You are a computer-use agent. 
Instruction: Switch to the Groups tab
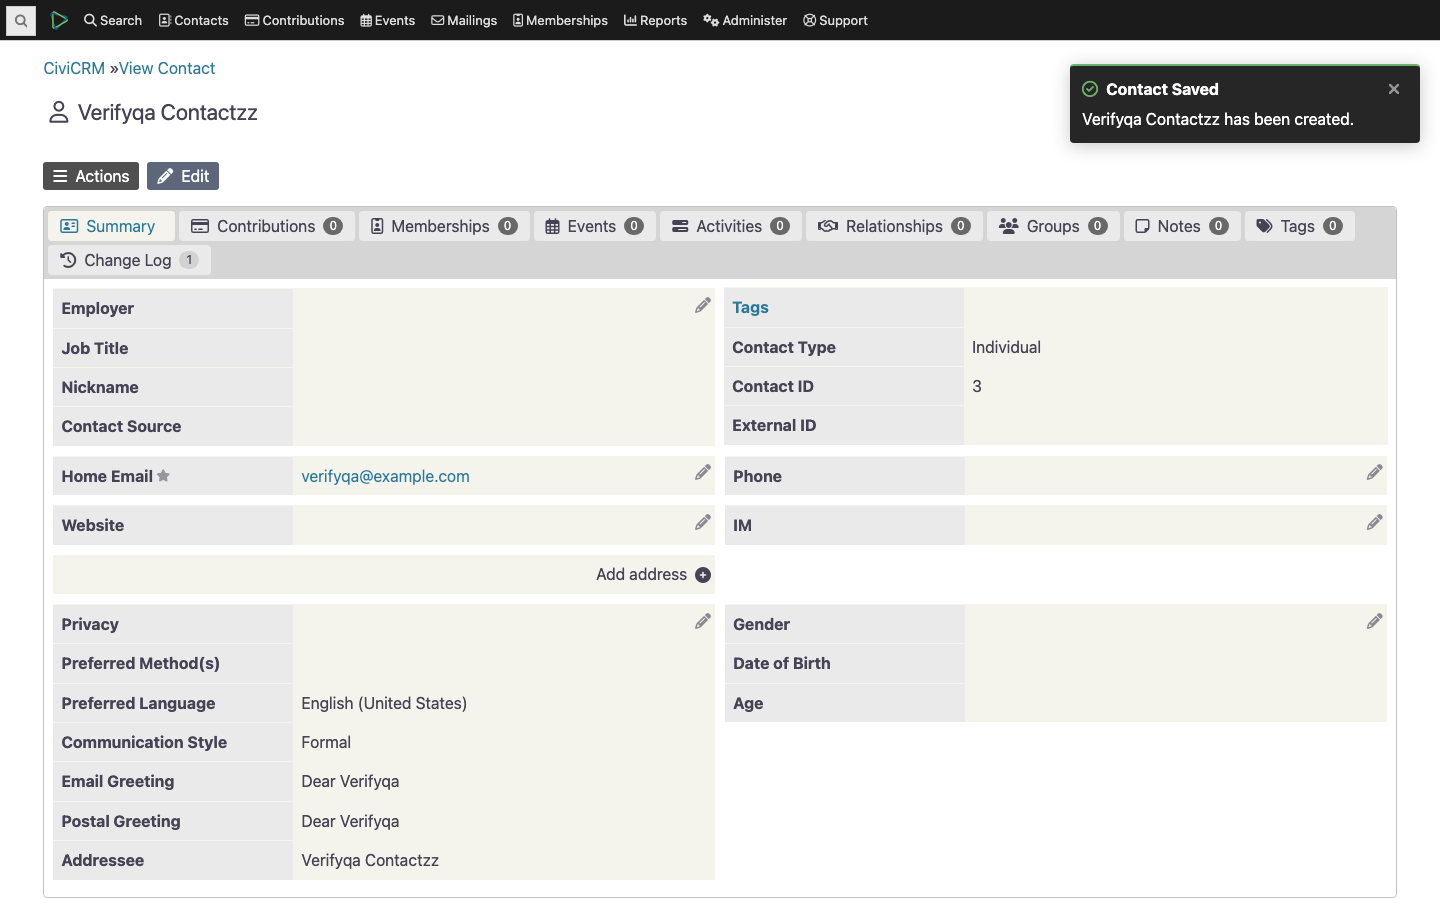tap(1053, 226)
